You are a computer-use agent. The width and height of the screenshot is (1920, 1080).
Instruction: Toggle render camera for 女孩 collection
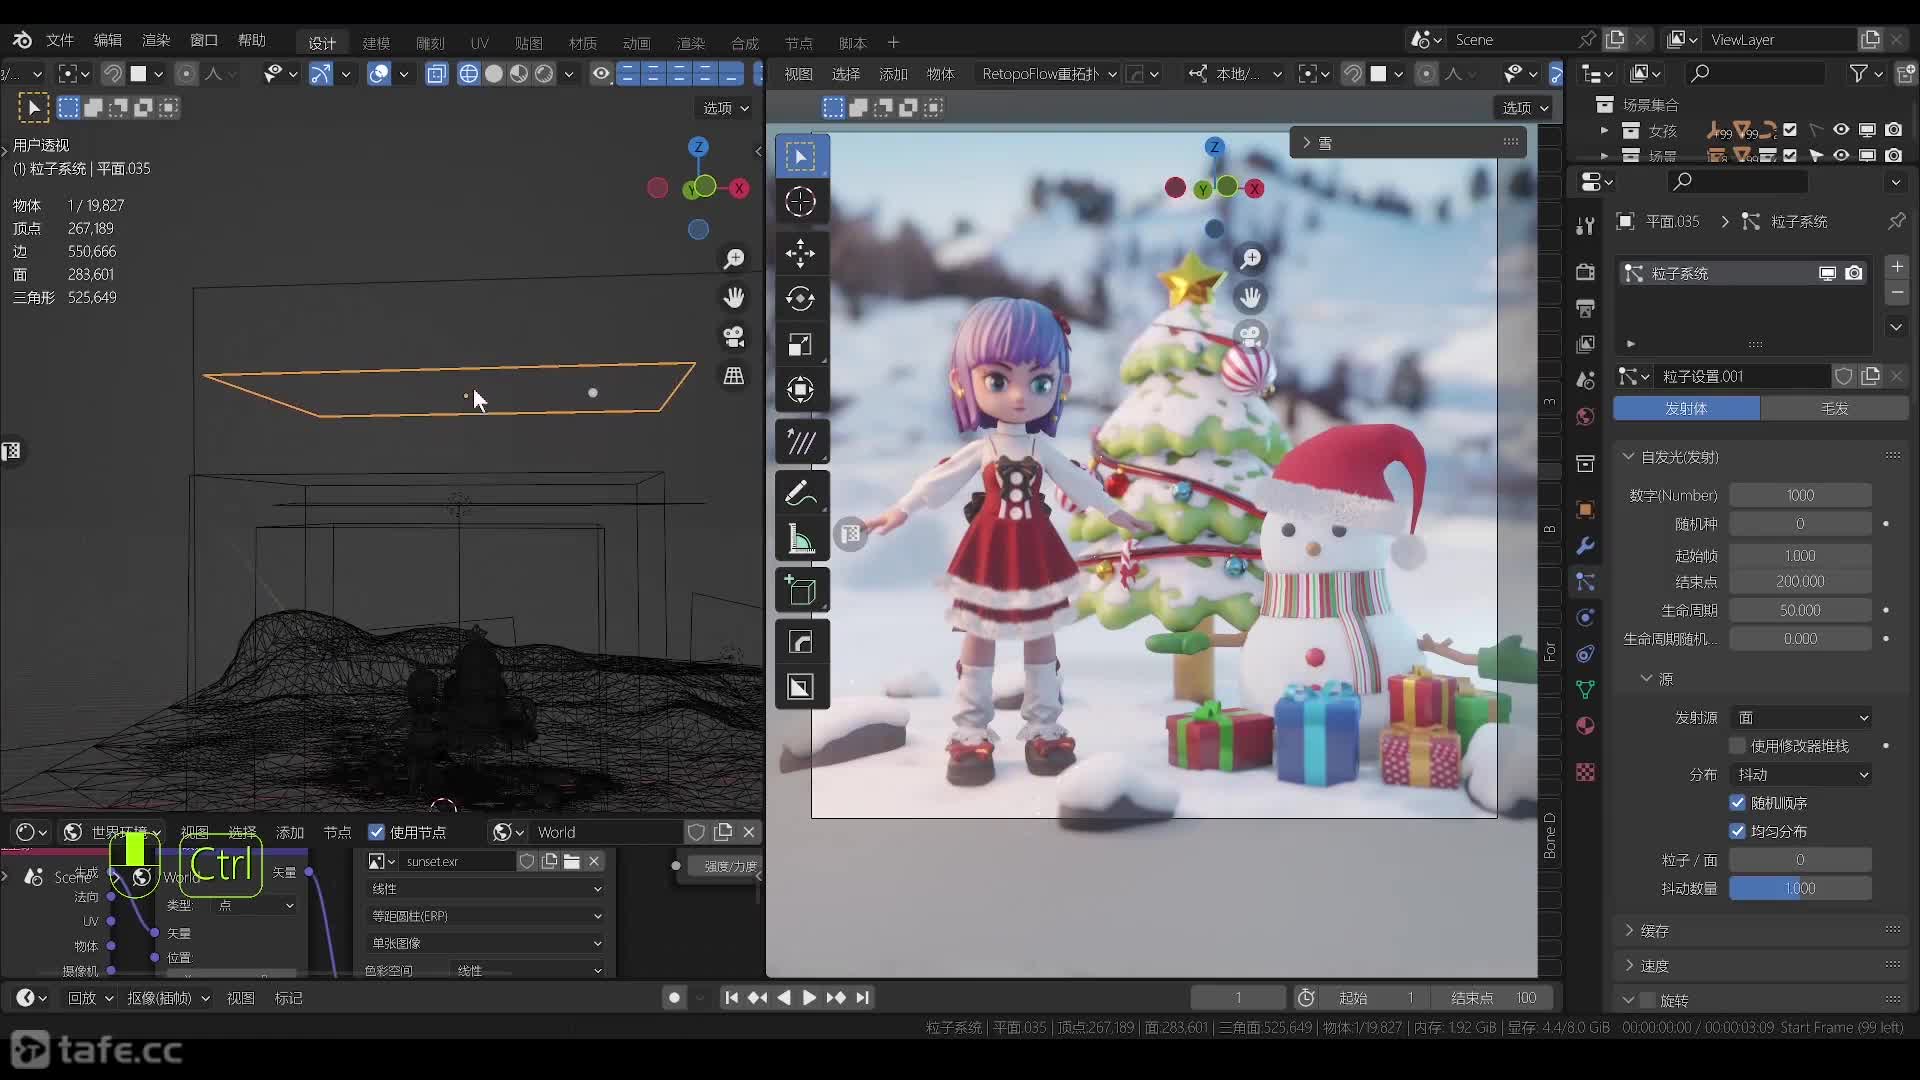1893,130
